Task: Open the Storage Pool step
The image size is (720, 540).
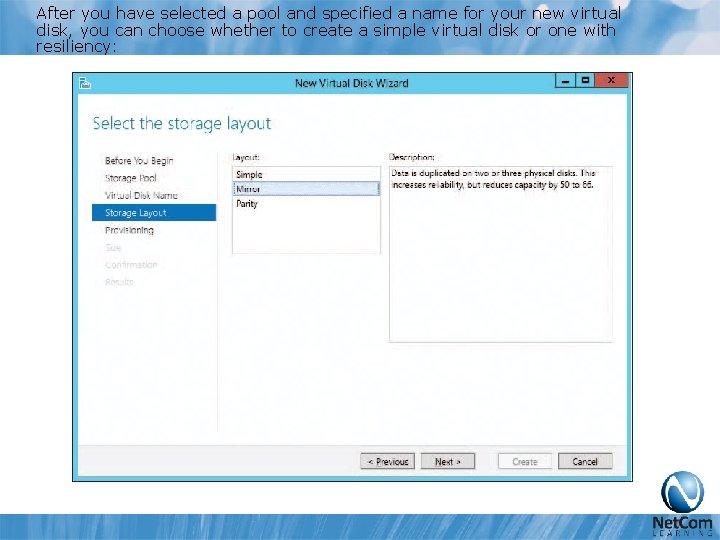Action: coord(131,178)
